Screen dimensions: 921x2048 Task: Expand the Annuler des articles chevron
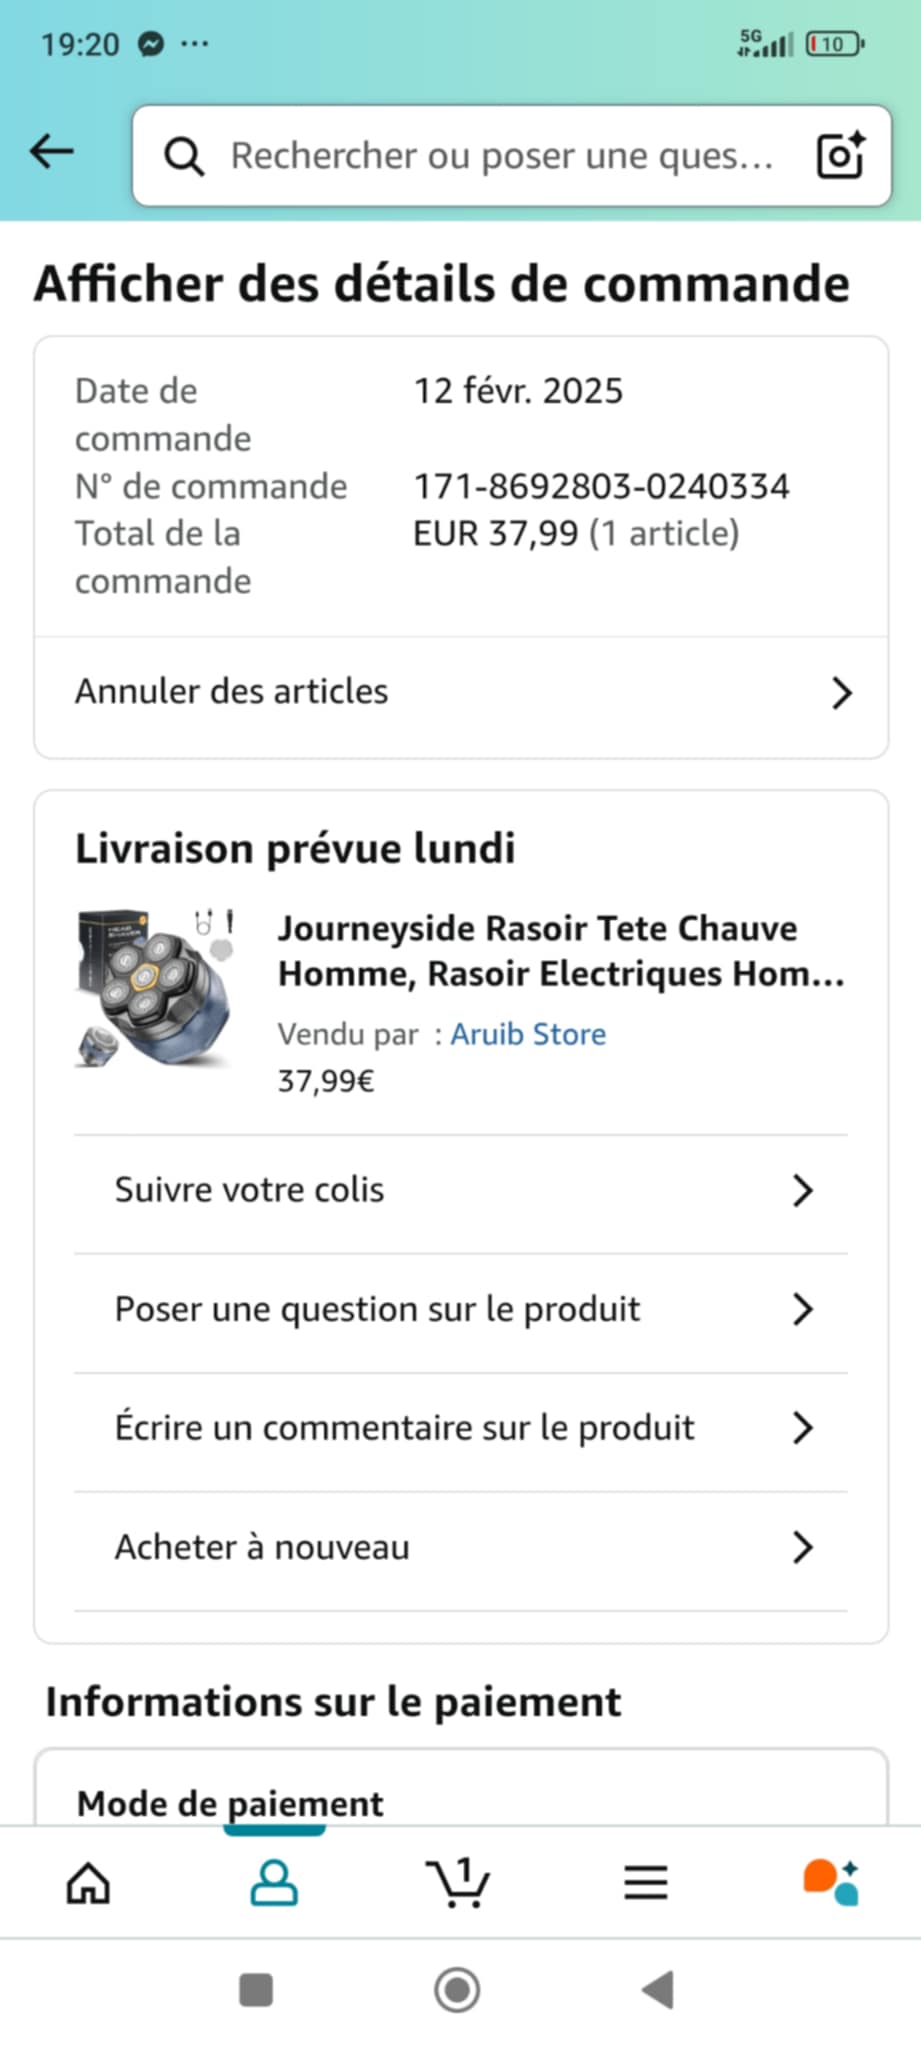(842, 693)
